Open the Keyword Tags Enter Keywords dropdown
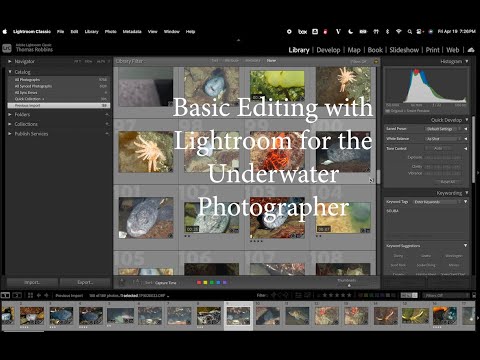This screenshot has height=360, width=480. coord(437,202)
